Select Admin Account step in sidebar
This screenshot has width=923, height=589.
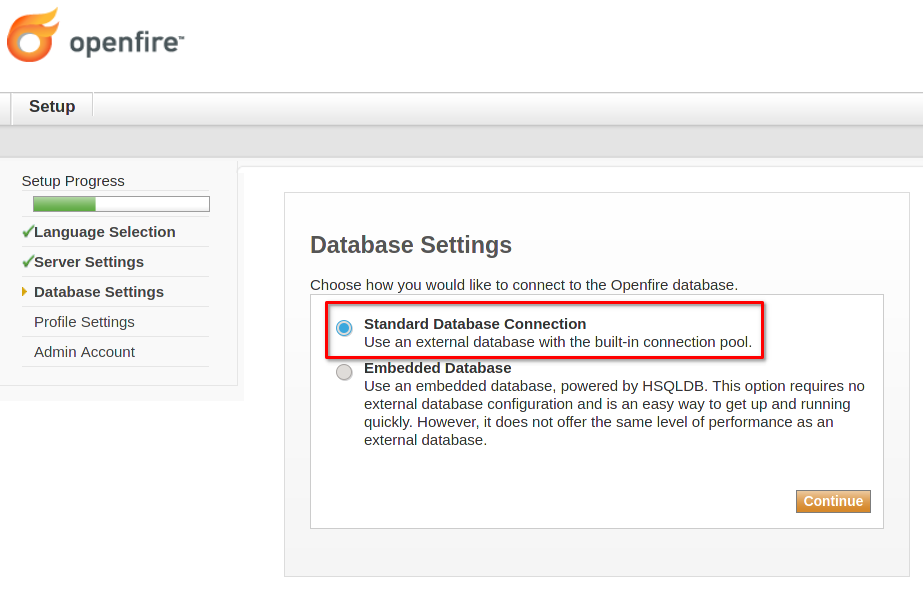tap(84, 352)
